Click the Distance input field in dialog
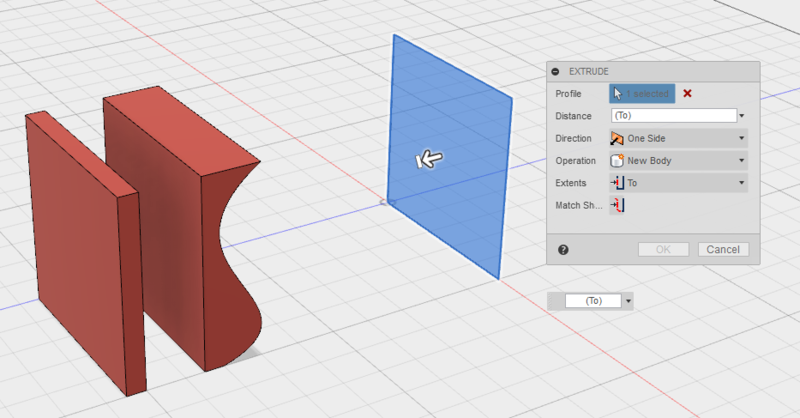This screenshot has width=800, height=418. 673,116
